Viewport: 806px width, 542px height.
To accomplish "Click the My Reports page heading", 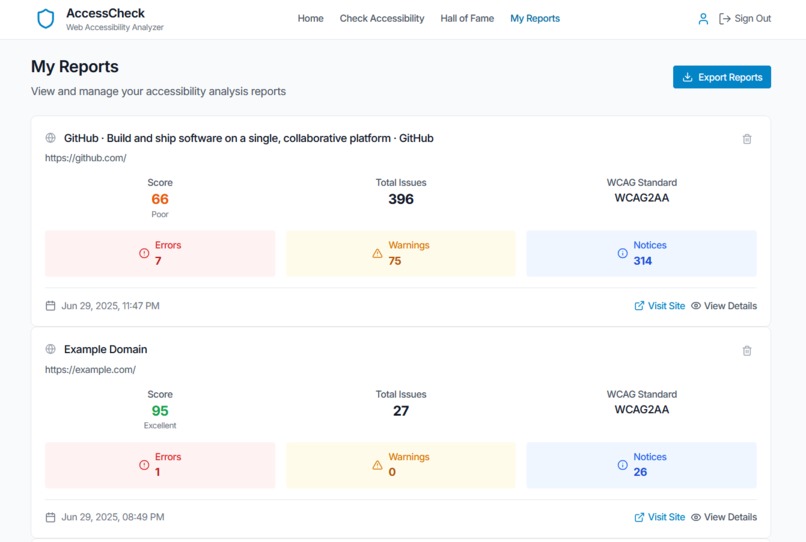I will click(x=75, y=67).
